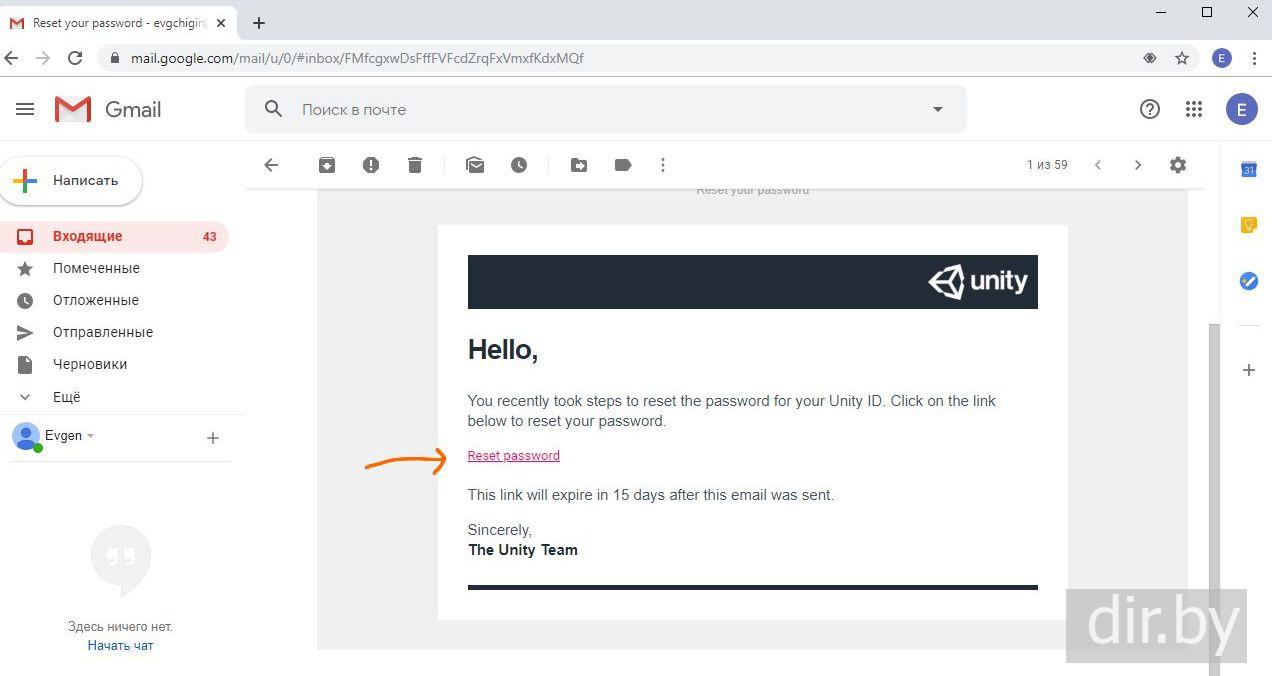
Task: Archive this email with the toolbar icon
Action: point(327,165)
